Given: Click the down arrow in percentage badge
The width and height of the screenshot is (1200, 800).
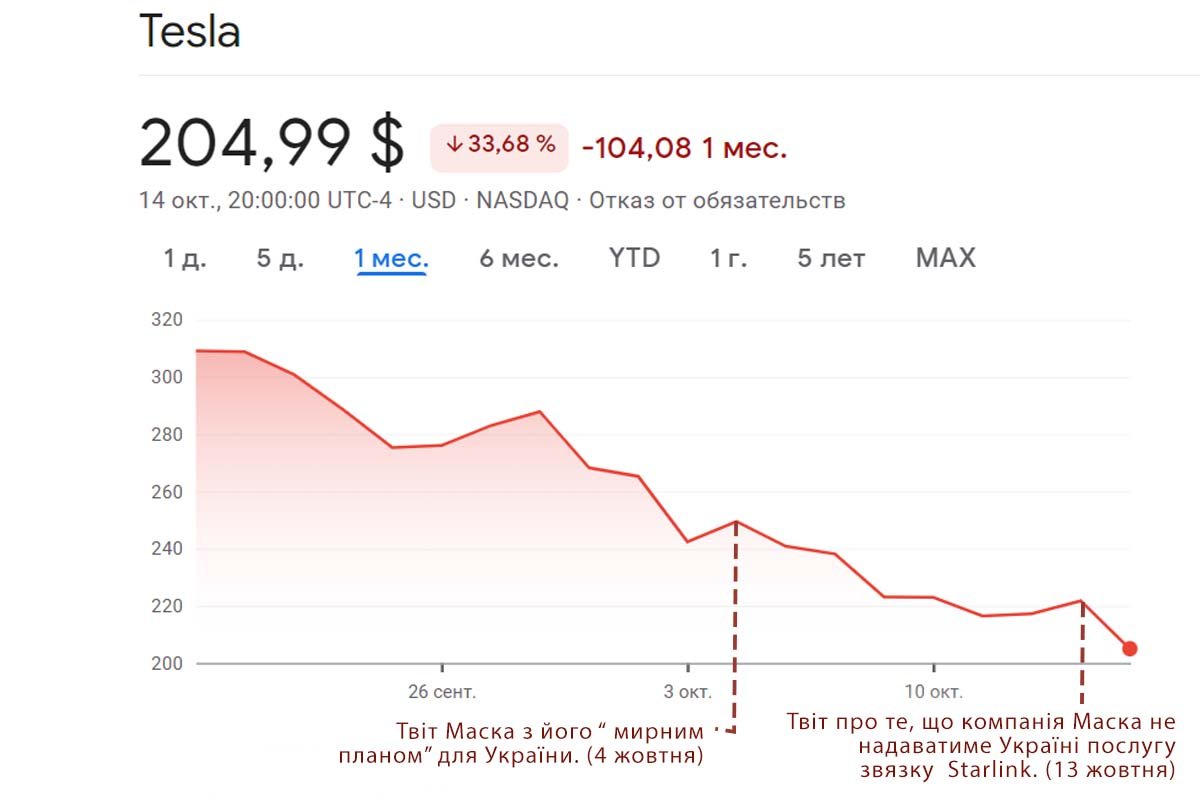Looking at the screenshot, I should pyautogui.click(x=453, y=145).
